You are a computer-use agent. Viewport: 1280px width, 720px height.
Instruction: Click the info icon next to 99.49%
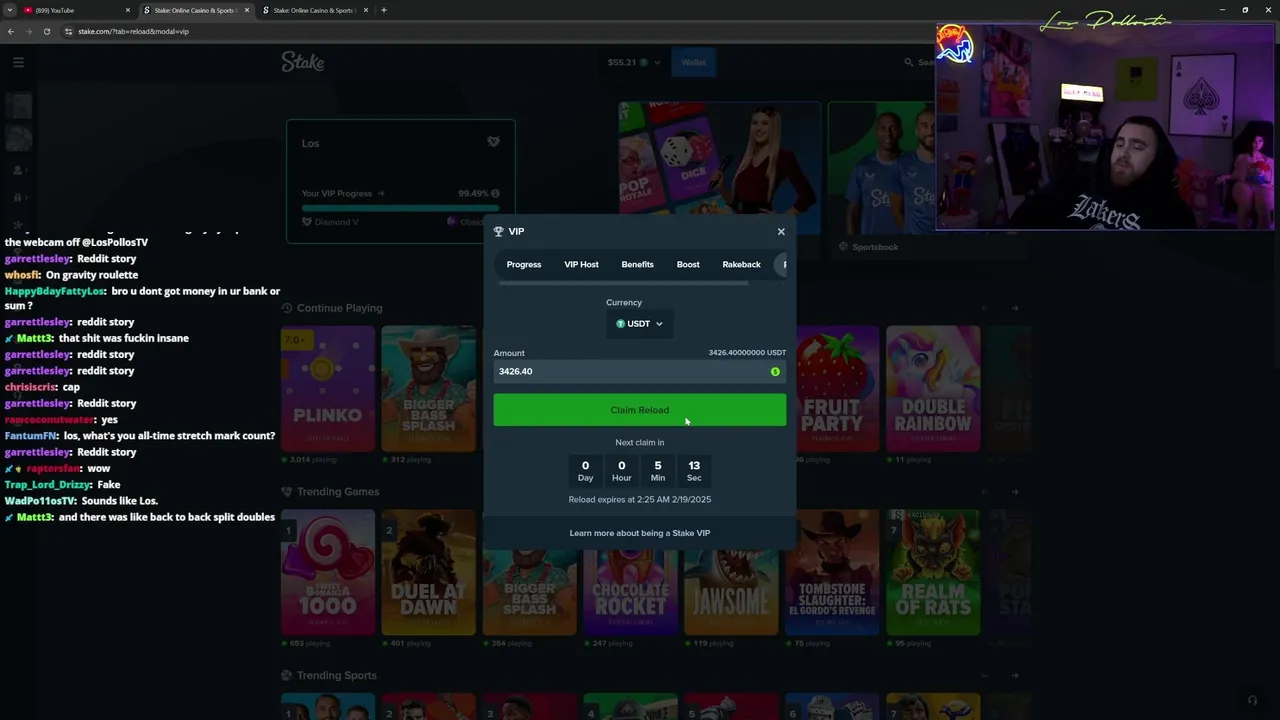[x=495, y=194]
